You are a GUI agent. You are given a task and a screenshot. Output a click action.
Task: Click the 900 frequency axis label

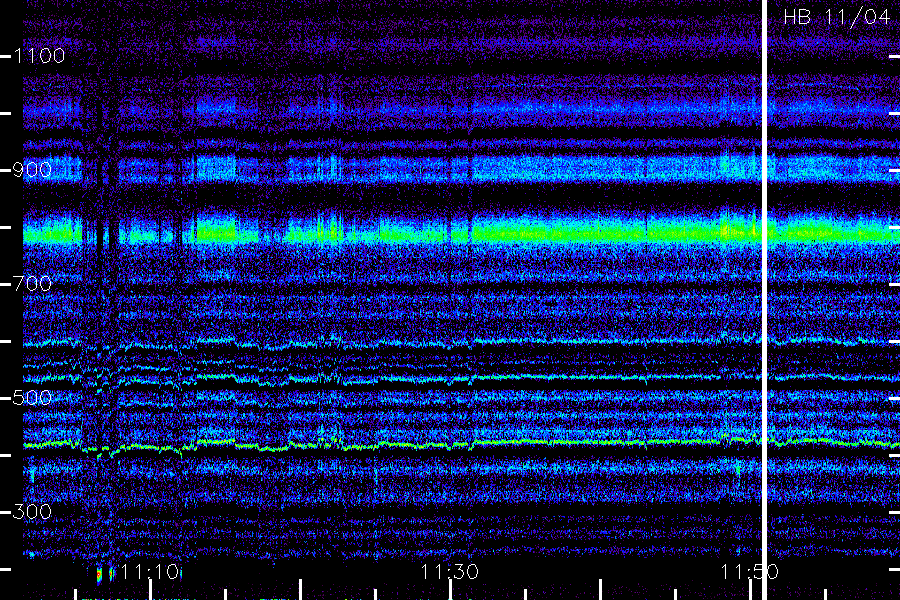tap(32, 170)
